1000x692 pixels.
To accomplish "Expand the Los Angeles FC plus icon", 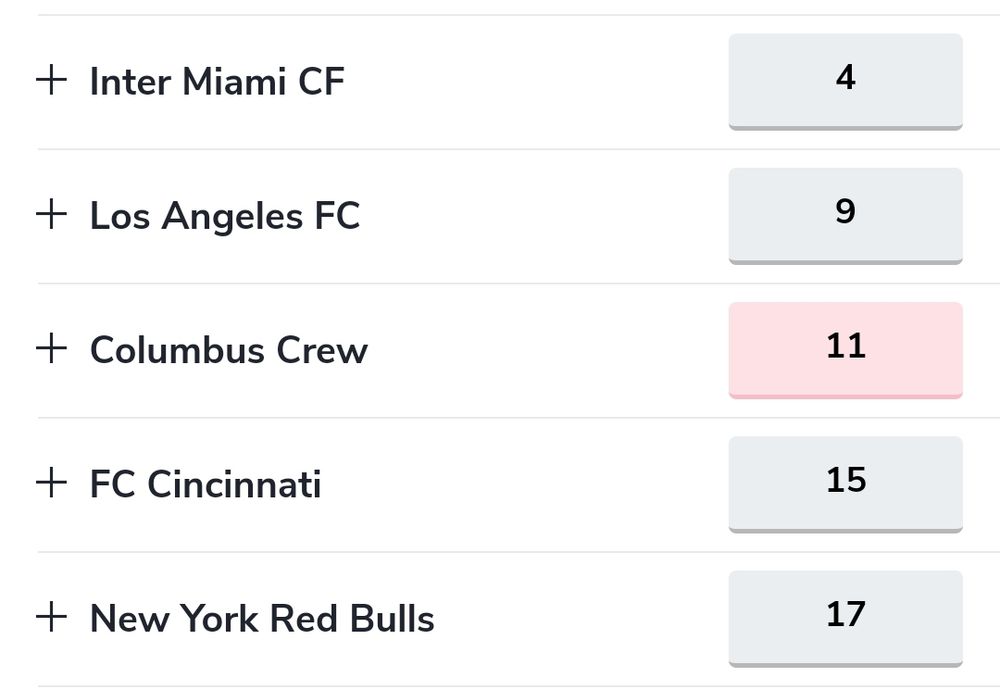I will pyautogui.click(x=52, y=214).
